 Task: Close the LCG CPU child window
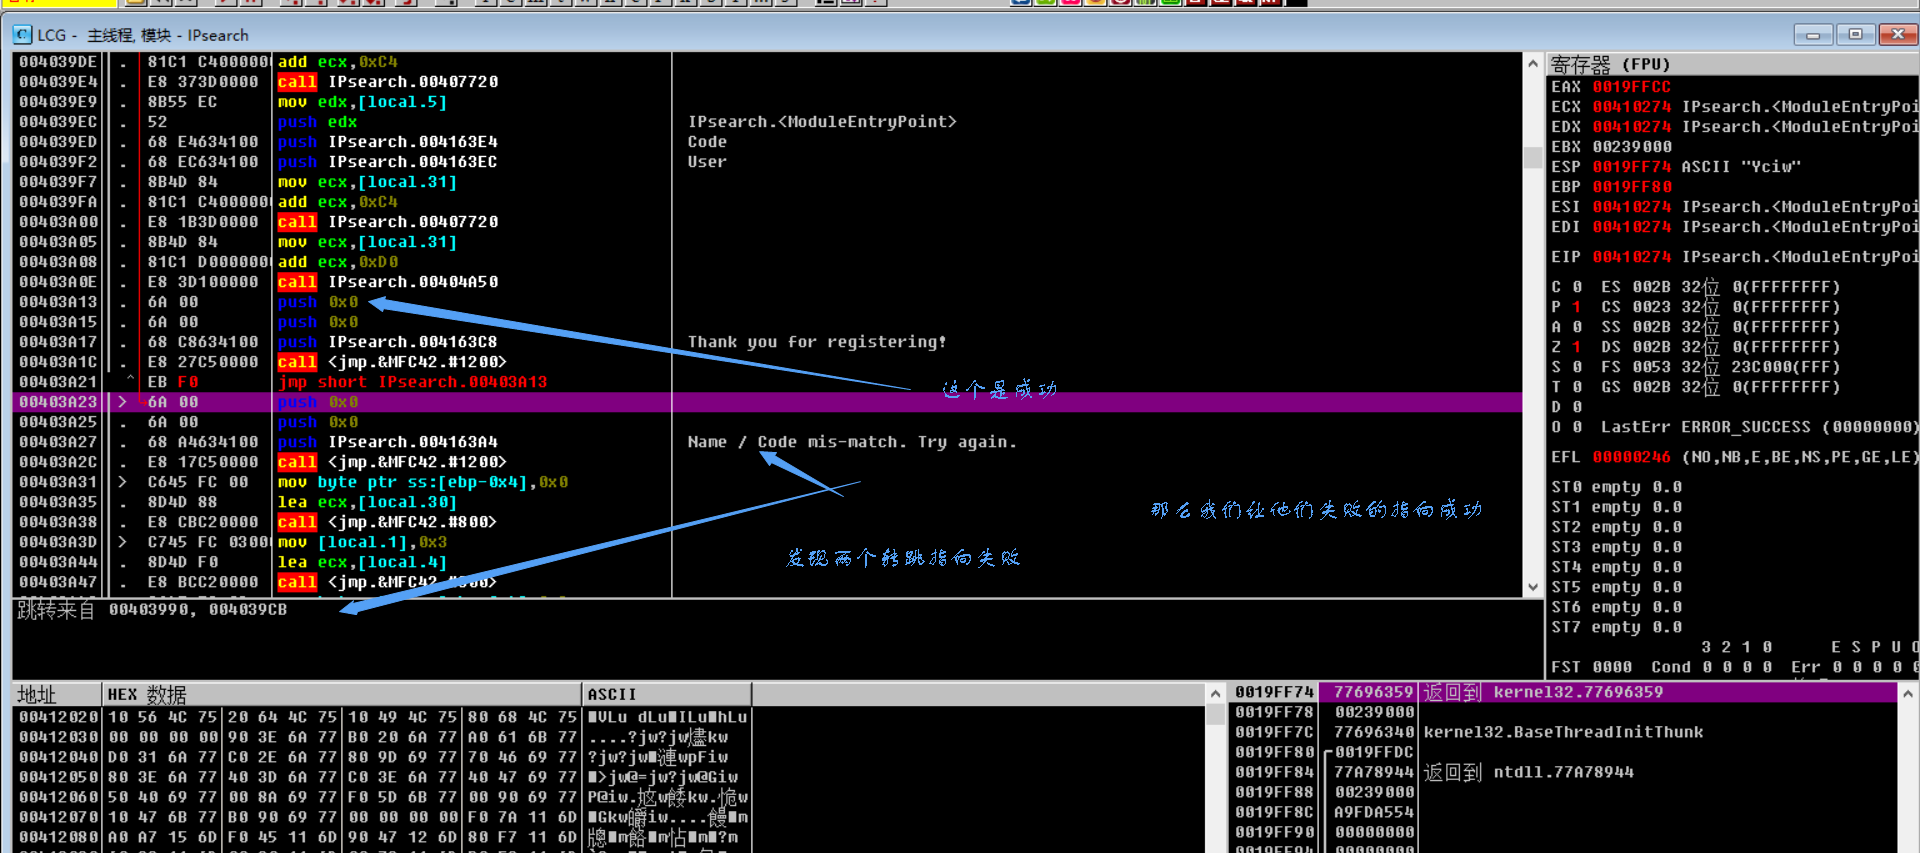(1897, 35)
